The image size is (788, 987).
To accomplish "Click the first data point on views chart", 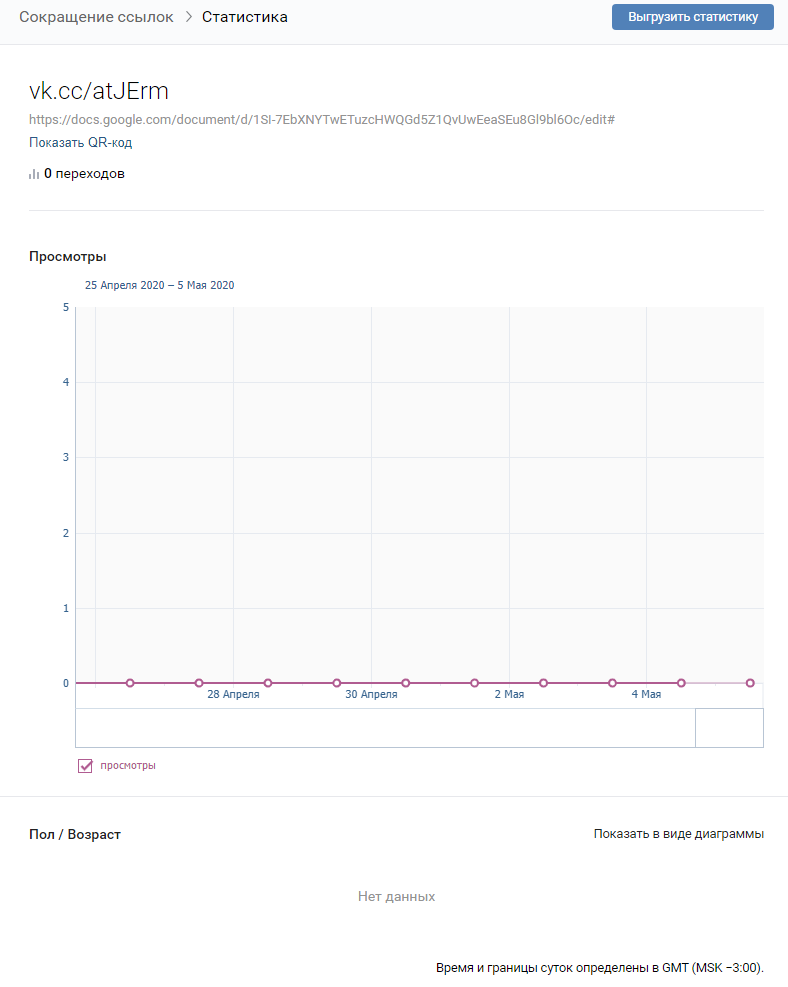I will coord(130,683).
